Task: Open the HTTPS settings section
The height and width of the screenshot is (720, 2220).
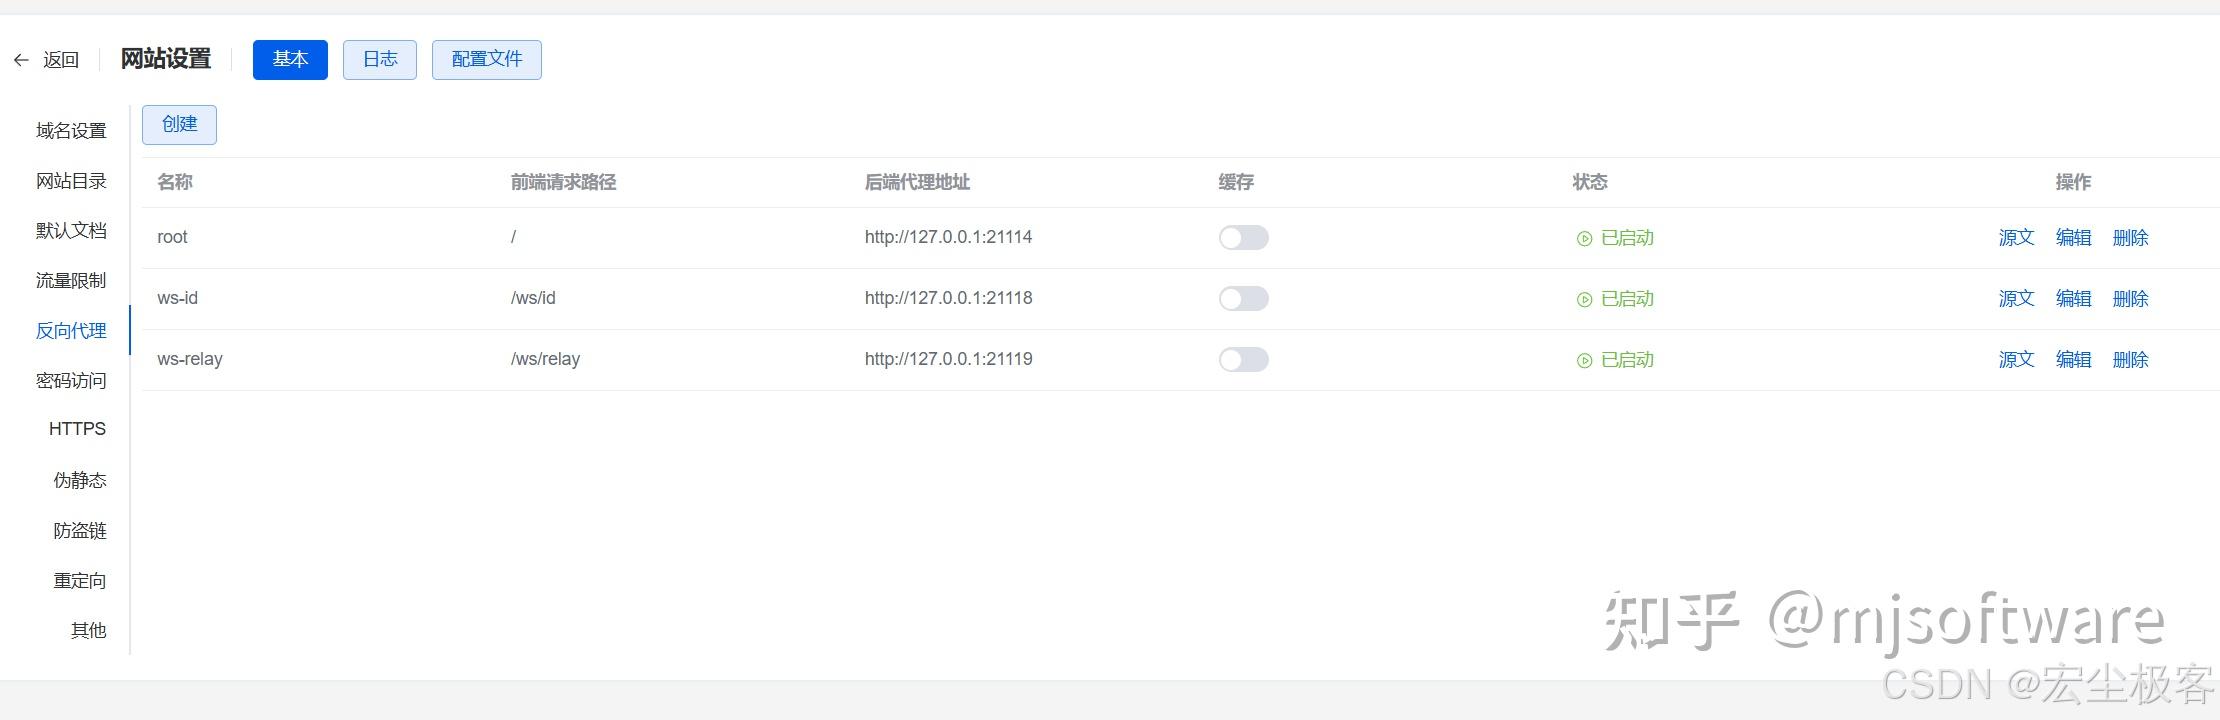Action: (x=77, y=428)
